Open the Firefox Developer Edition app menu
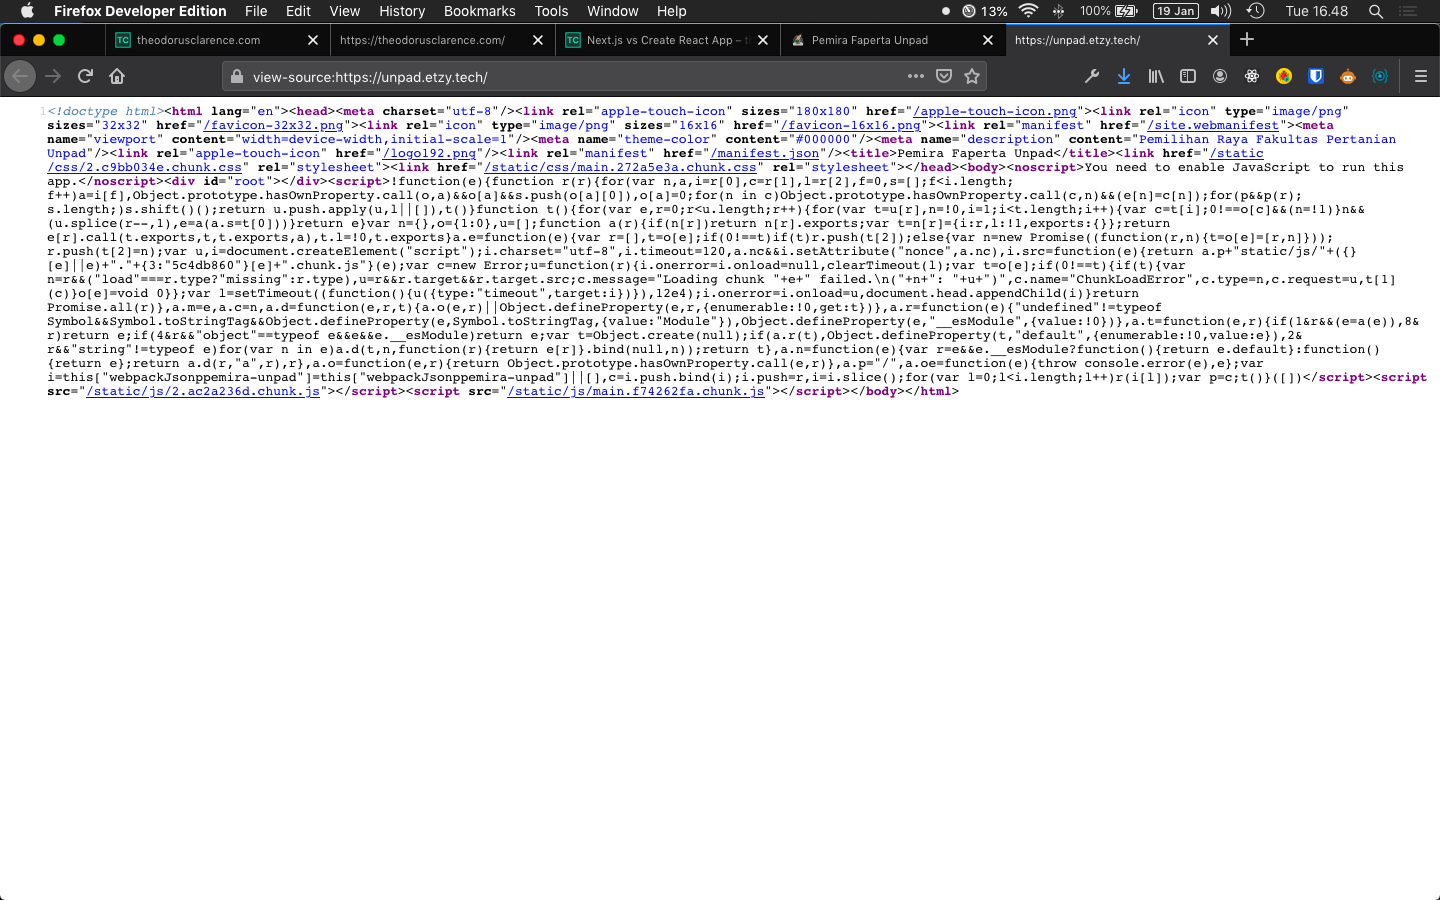Image resolution: width=1440 pixels, height=900 pixels. click(x=140, y=11)
